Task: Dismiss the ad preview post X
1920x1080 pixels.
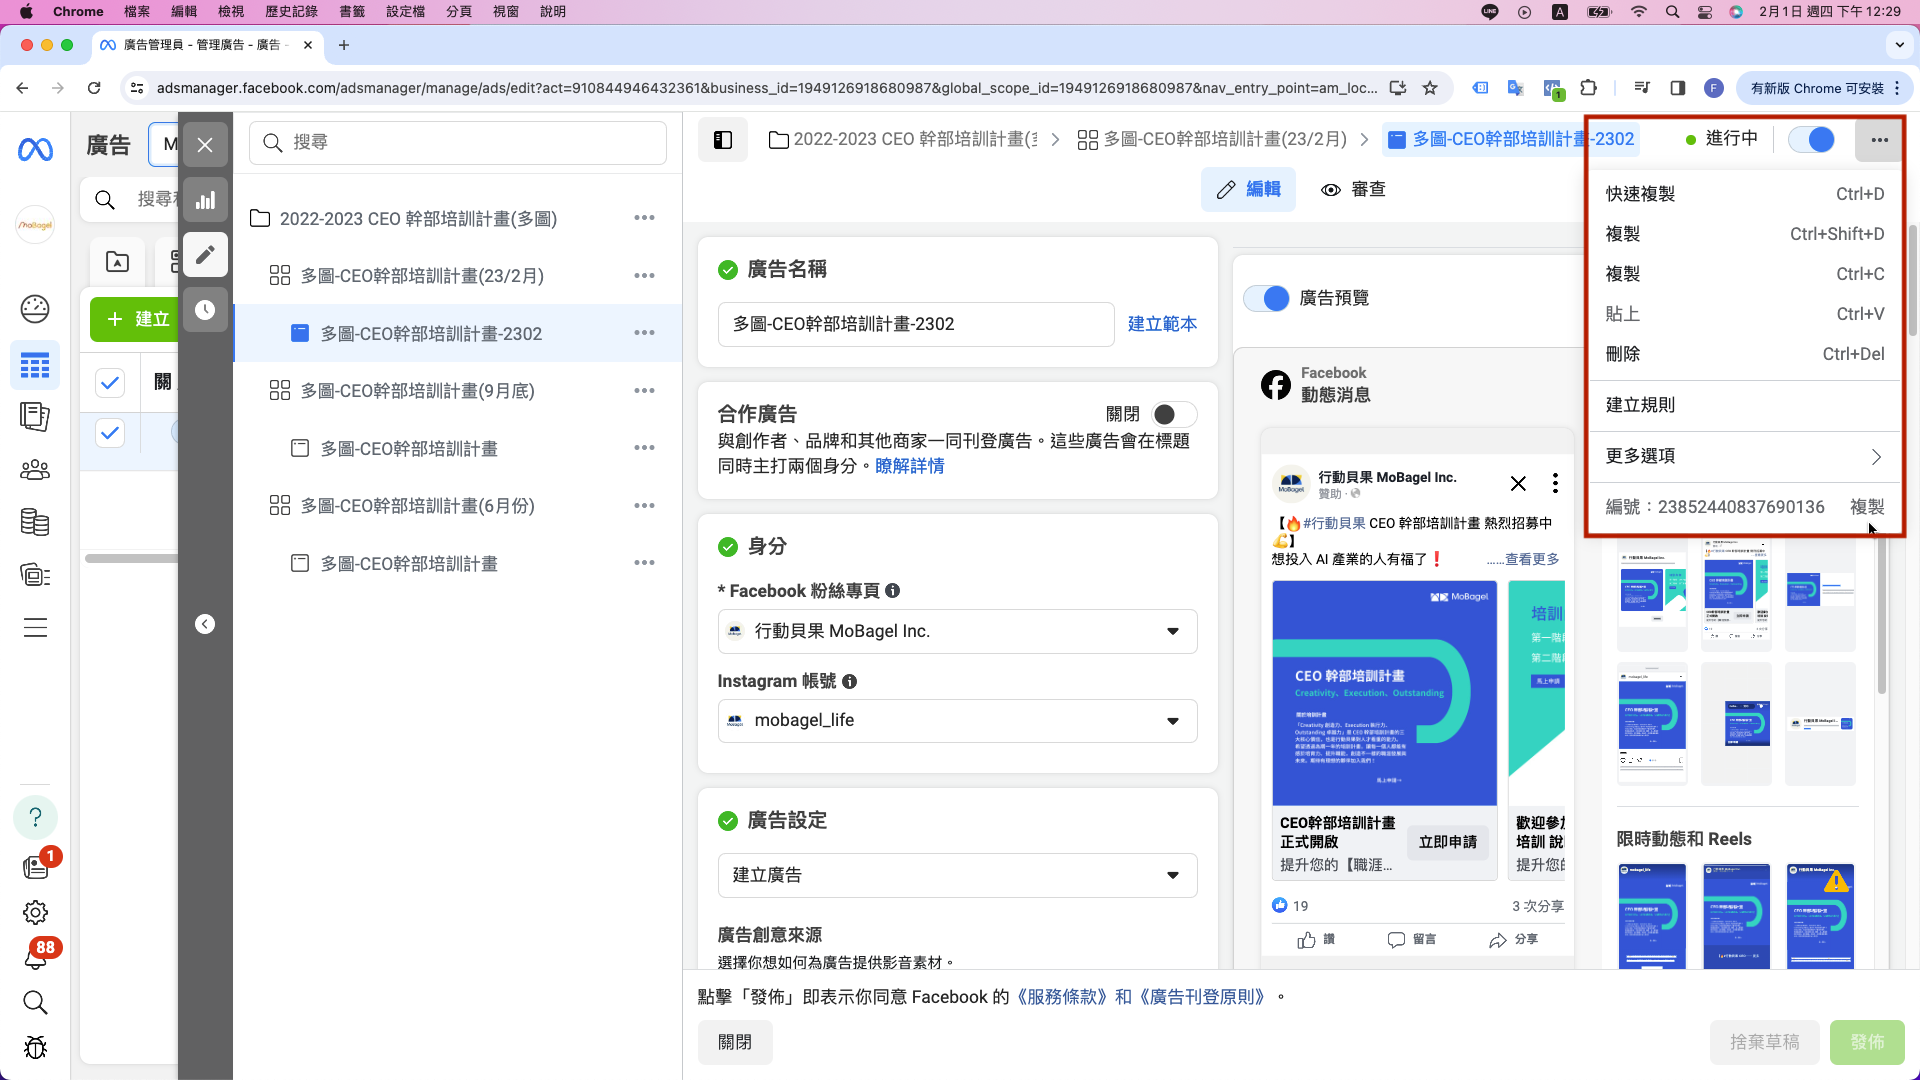Action: click(x=1518, y=484)
